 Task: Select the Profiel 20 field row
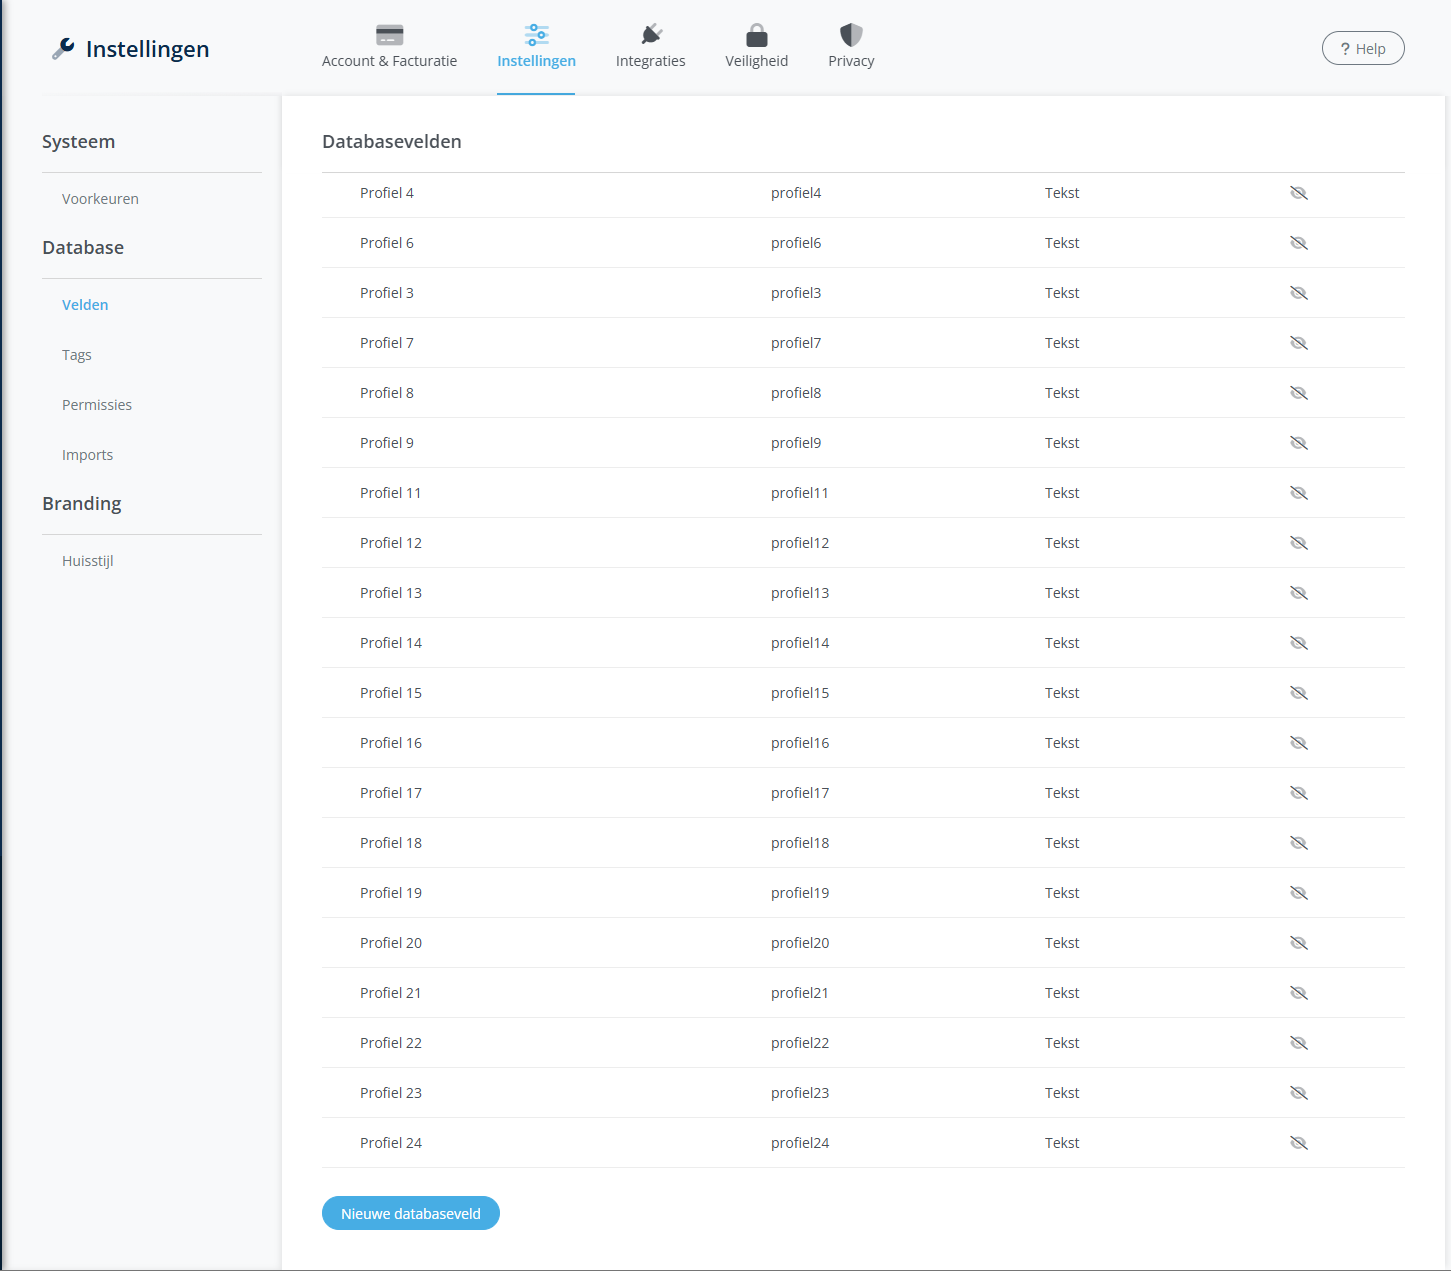click(391, 943)
